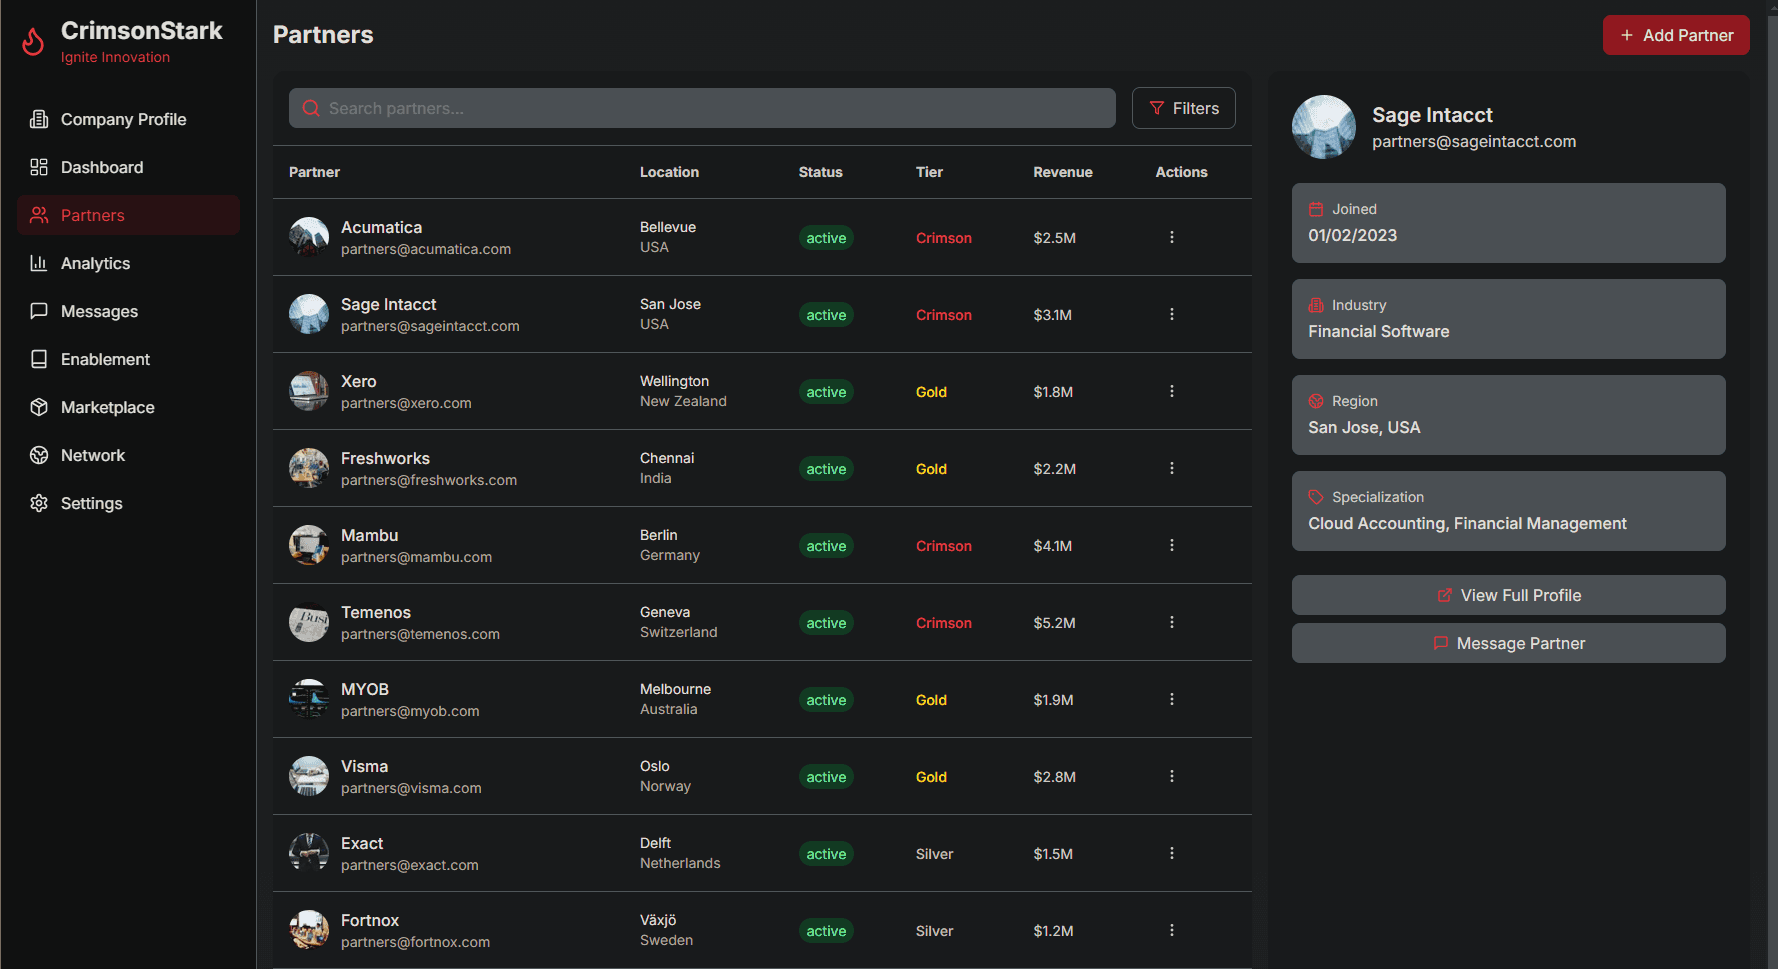The width and height of the screenshot is (1778, 969).
Task: Click partners@freshworks.com email in table
Action: pos(429,480)
